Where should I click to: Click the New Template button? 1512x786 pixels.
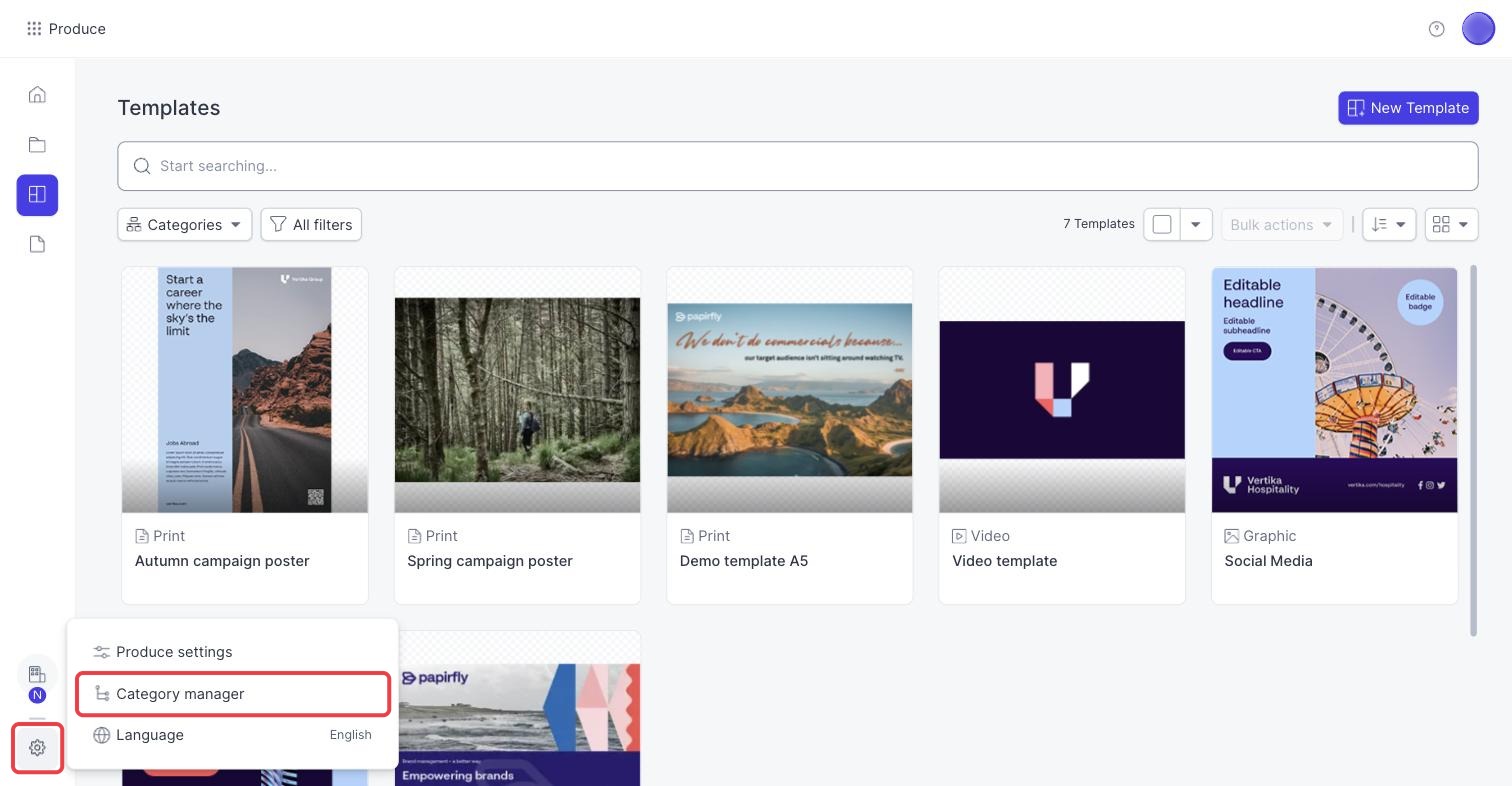(x=1408, y=108)
